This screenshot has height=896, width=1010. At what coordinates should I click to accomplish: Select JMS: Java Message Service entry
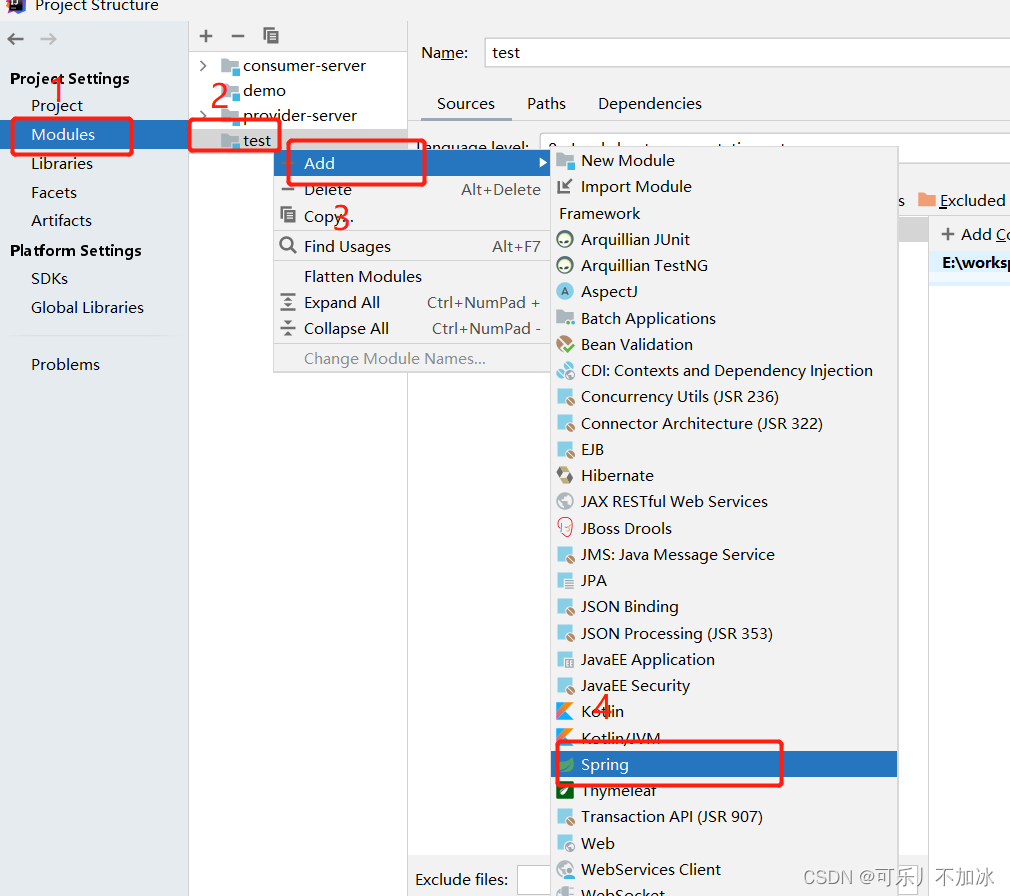[x=724, y=555]
